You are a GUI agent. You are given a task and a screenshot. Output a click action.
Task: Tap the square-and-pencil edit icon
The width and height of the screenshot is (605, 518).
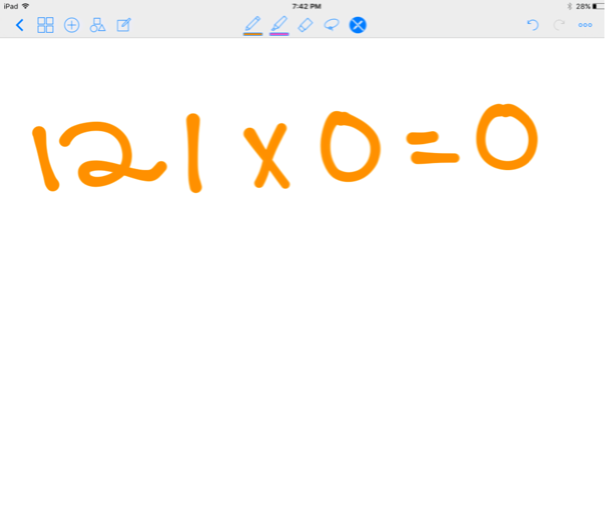pos(124,25)
